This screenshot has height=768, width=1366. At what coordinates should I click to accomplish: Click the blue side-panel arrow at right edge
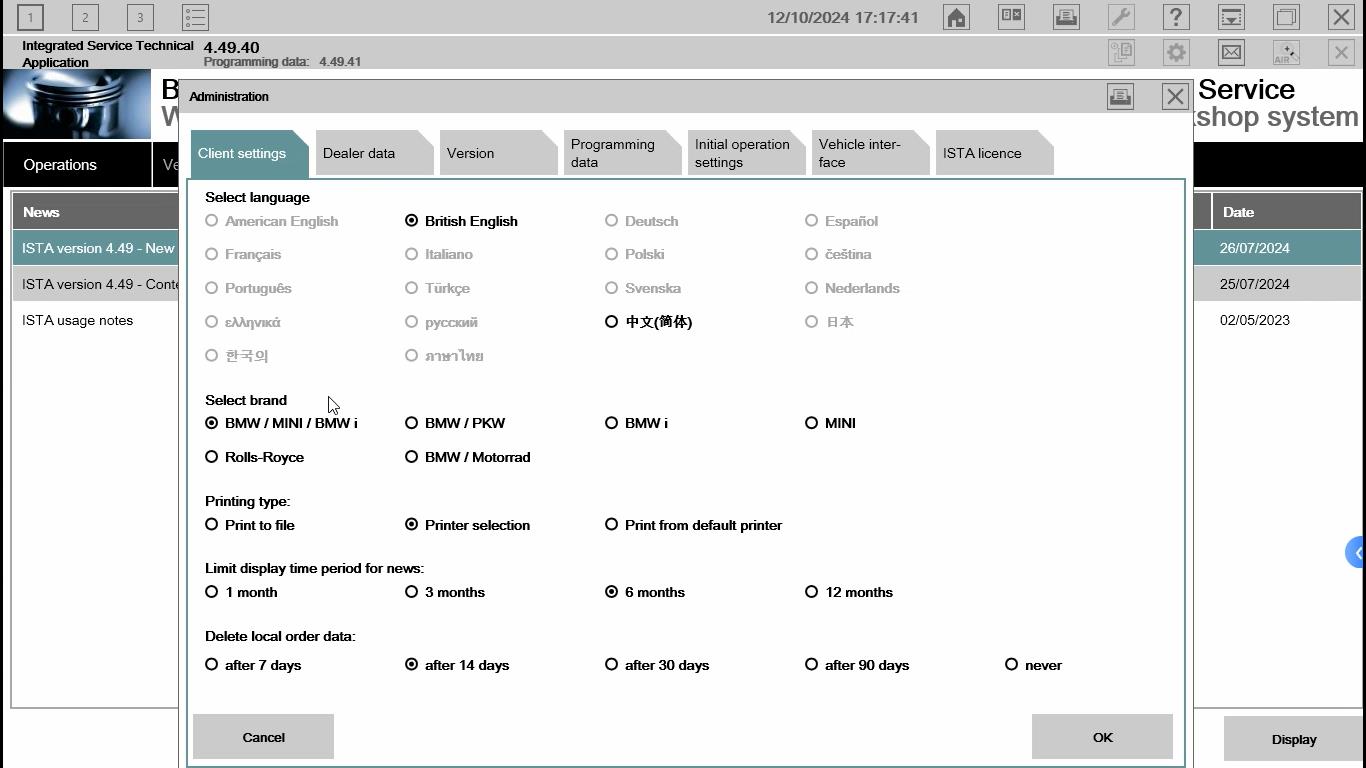point(1356,552)
